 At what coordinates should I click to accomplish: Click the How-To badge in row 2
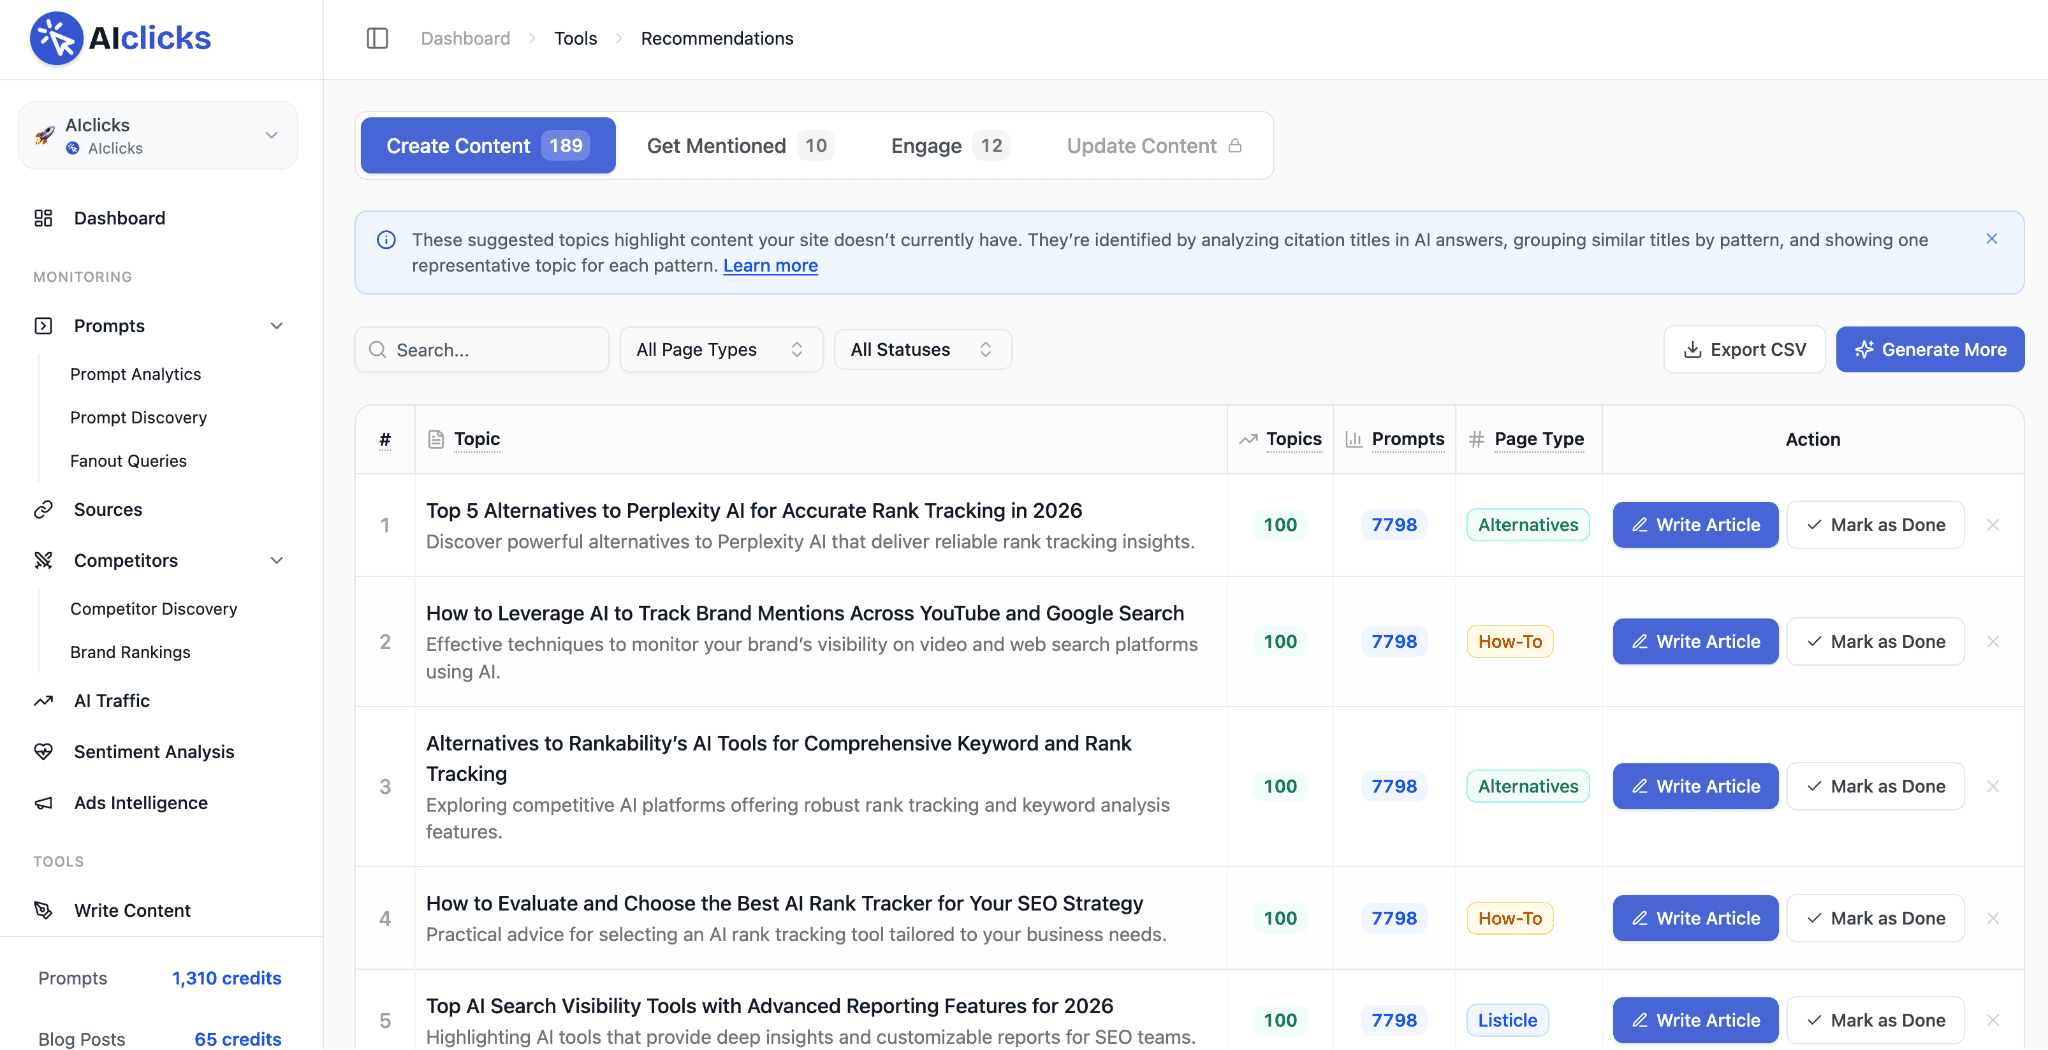pyautogui.click(x=1510, y=642)
